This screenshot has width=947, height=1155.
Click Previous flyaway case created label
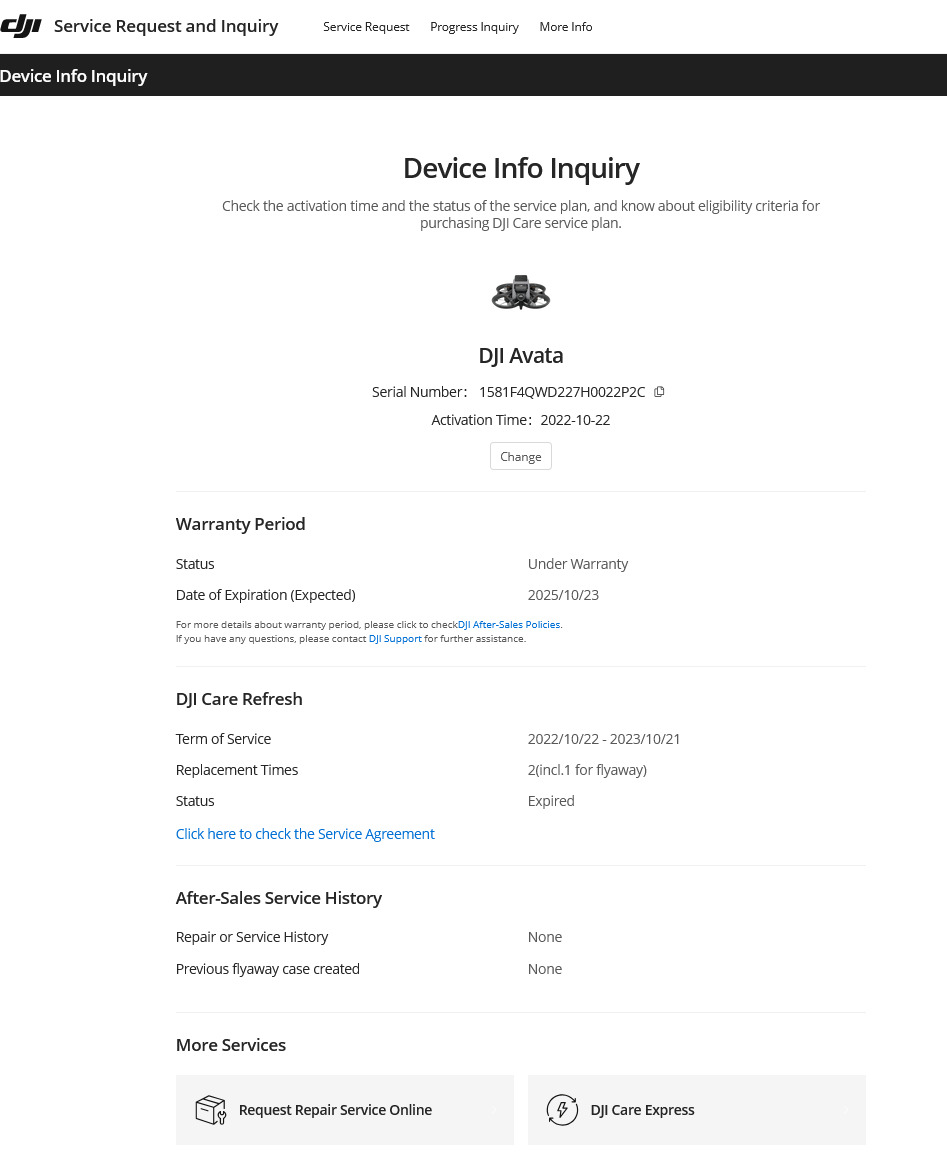pyautogui.click(x=267, y=969)
